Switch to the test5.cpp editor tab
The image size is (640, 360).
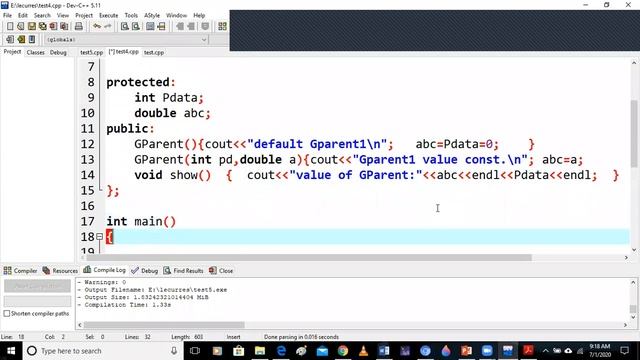(x=91, y=53)
